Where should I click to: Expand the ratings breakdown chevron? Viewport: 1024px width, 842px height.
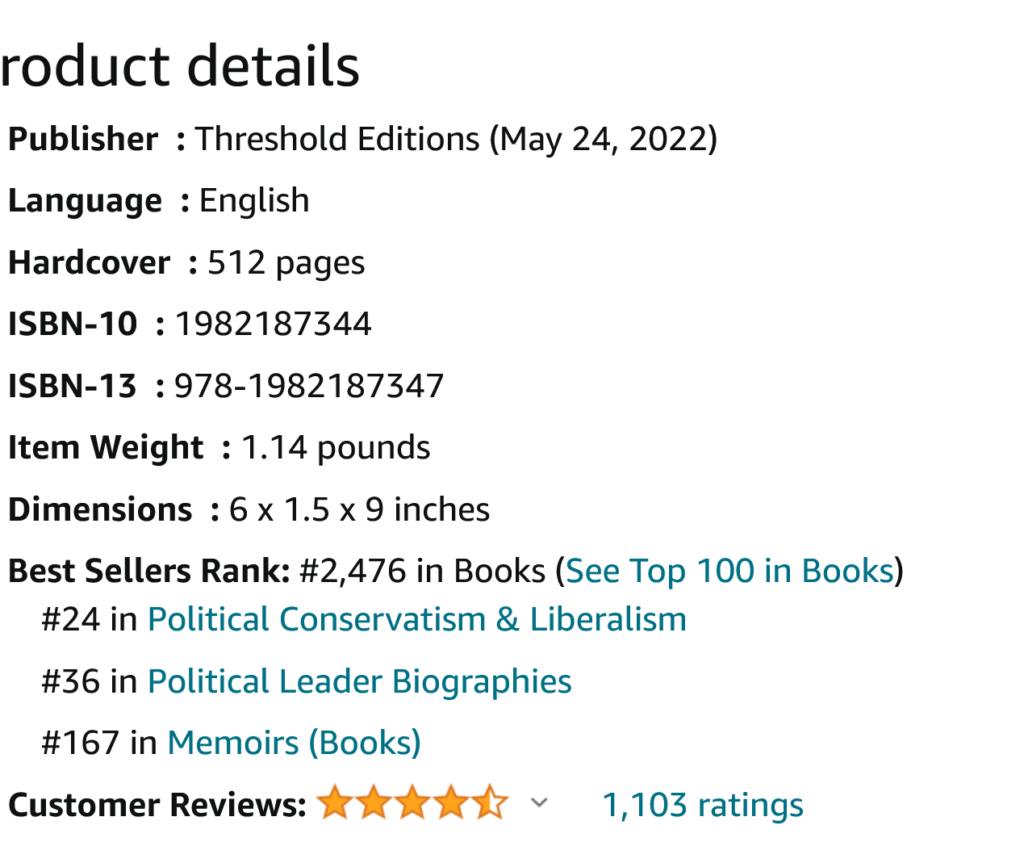[x=539, y=803]
